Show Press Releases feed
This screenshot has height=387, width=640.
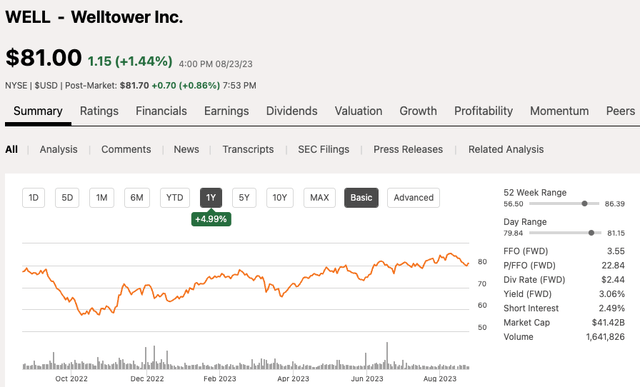pyautogui.click(x=408, y=149)
